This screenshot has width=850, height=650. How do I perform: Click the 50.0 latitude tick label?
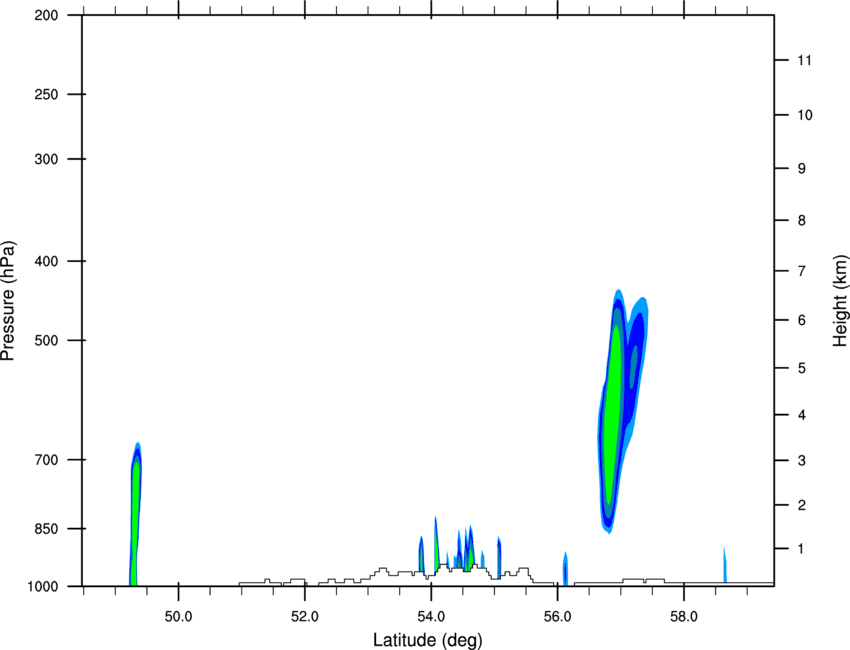pos(178,617)
